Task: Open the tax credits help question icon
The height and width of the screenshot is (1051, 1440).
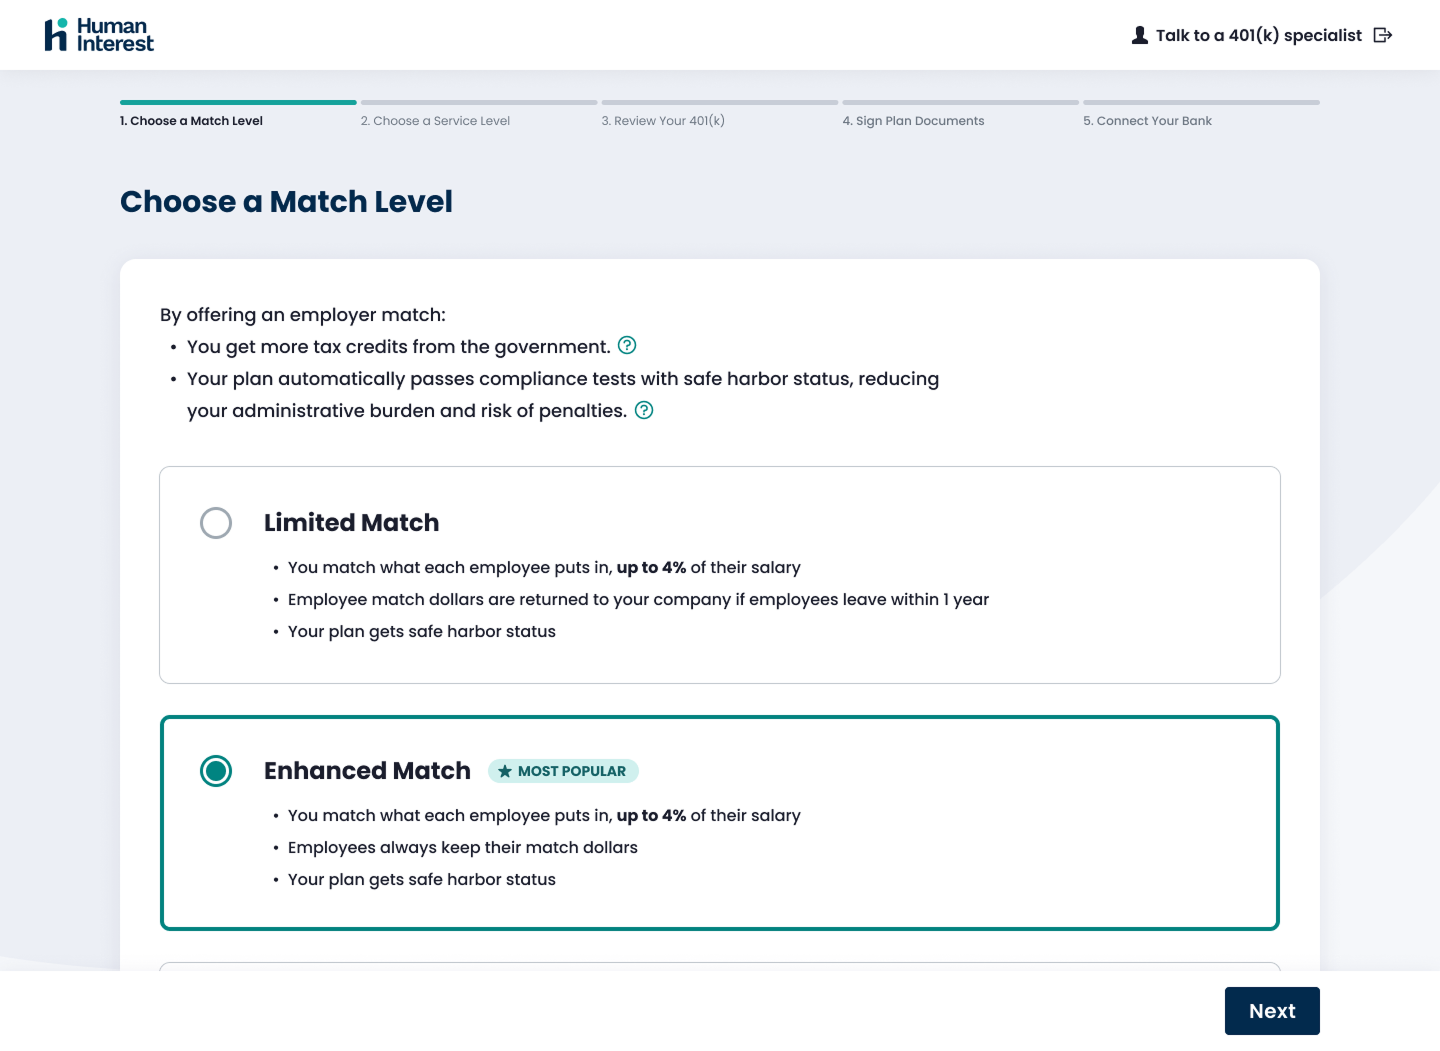Action: coord(627,345)
